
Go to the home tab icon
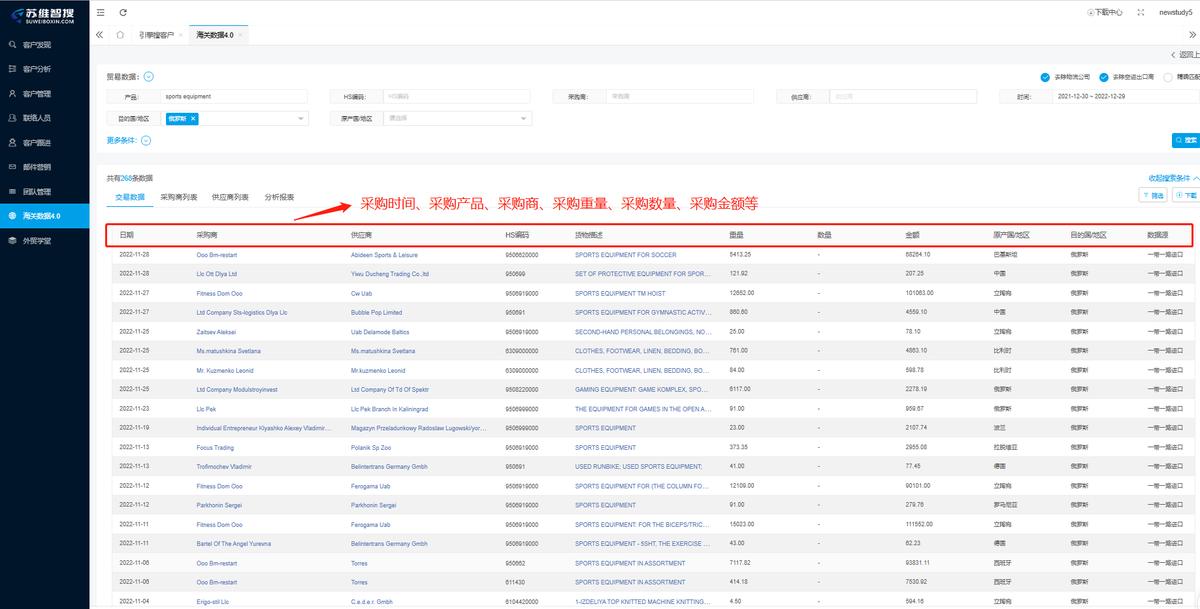click(x=120, y=35)
